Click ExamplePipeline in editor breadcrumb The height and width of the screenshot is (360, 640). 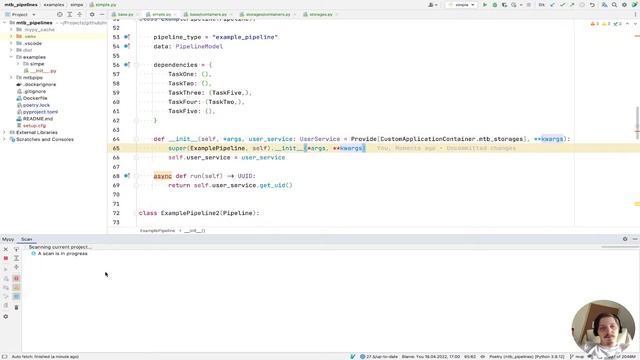[158, 231]
